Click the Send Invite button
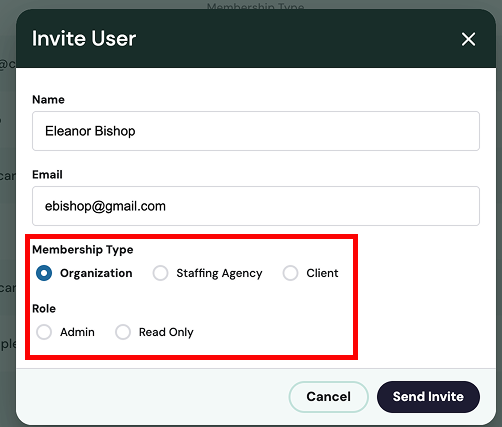The width and height of the screenshot is (502, 427). 428,397
